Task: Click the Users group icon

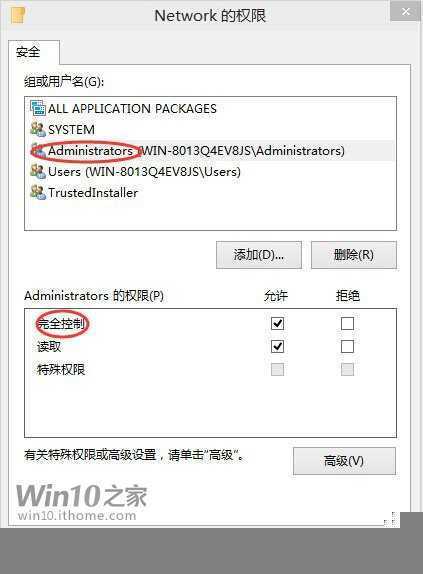Action: pyautogui.click(x=38, y=171)
